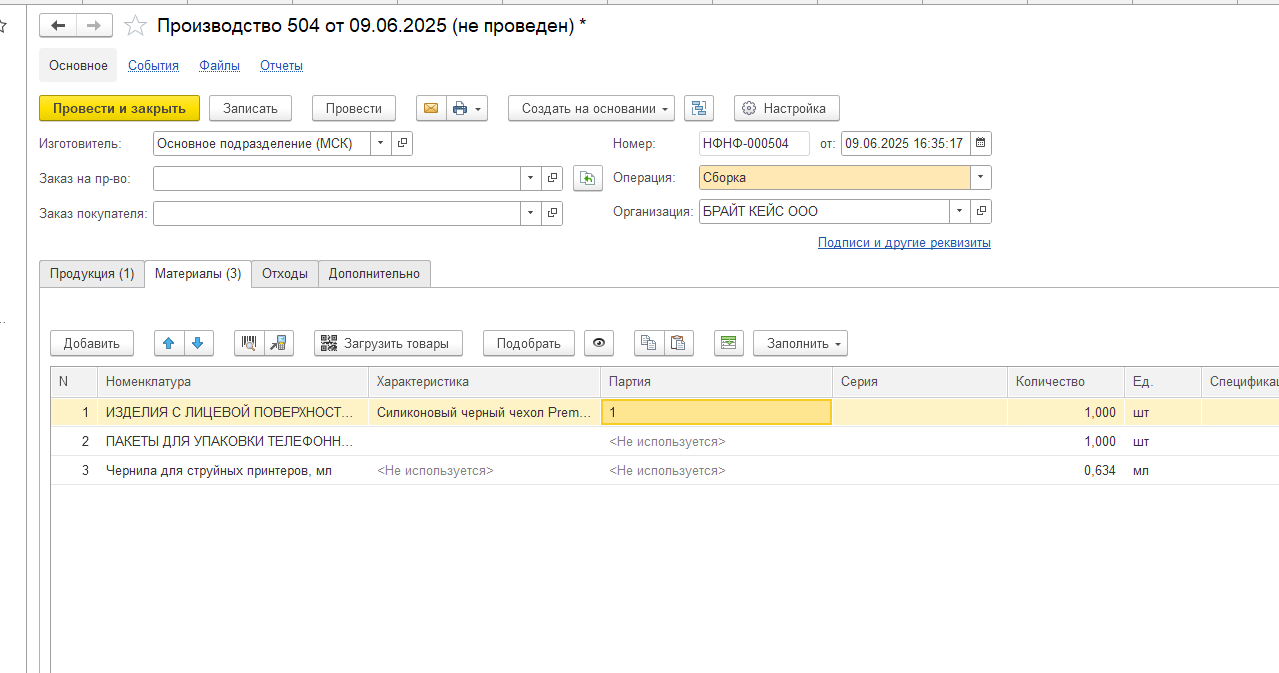Click the printer icon in toolbar
The height and width of the screenshot is (673, 1279).
pos(460,108)
